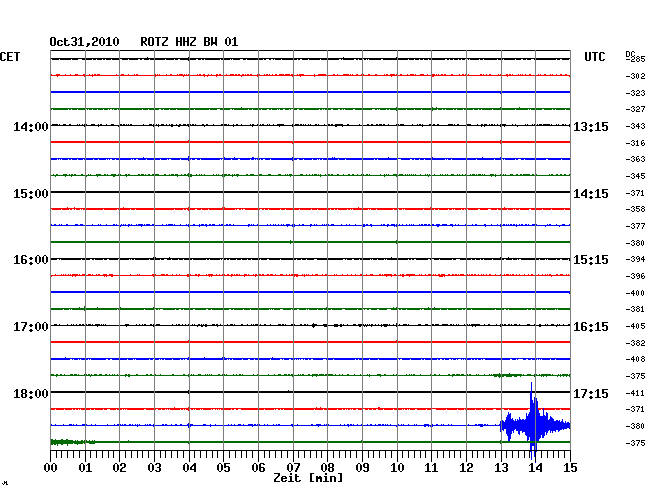Click the 11 minute axis label
The height and width of the screenshot is (494, 650).
click(x=432, y=468)
